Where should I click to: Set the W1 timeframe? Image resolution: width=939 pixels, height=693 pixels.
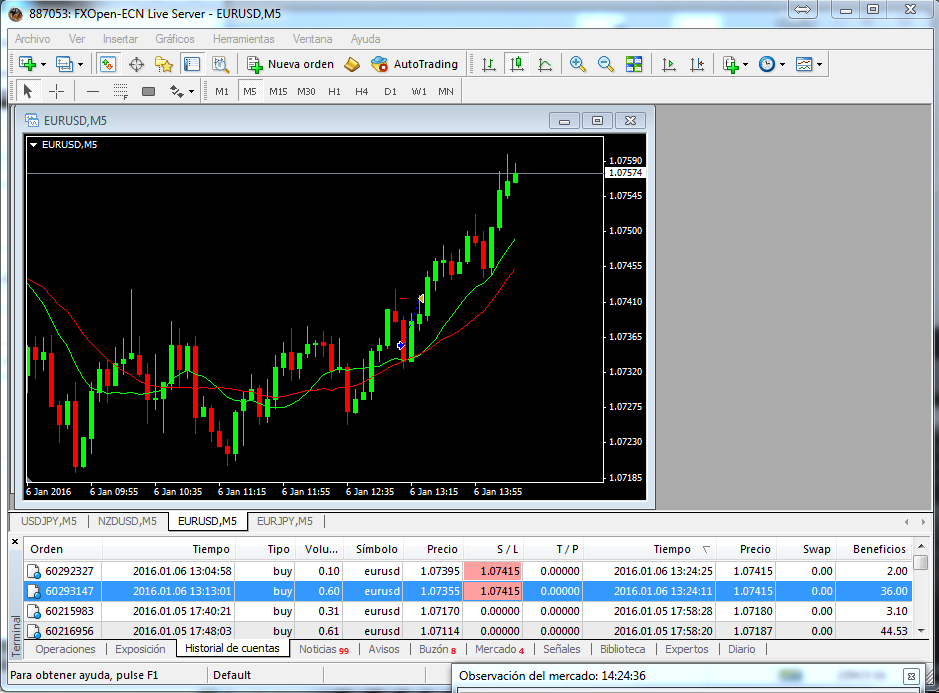point(419,92)
